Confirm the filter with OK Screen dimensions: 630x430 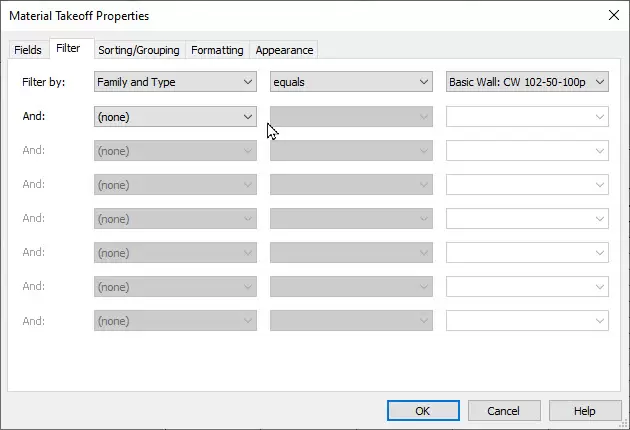(423, 411)
